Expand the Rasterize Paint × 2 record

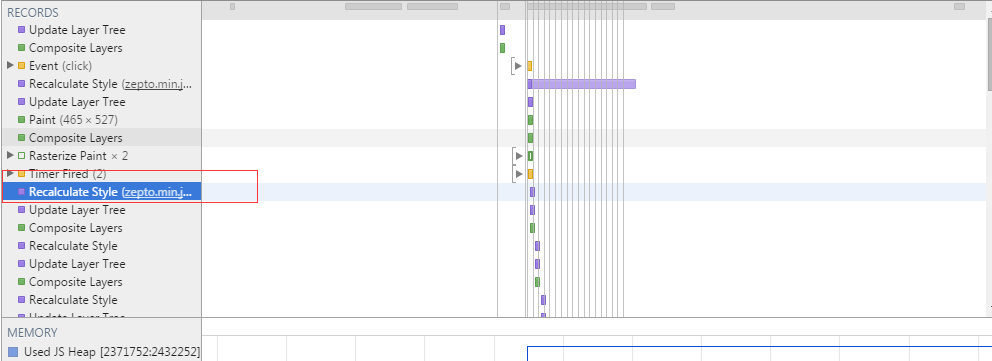(x=10, y=156)
